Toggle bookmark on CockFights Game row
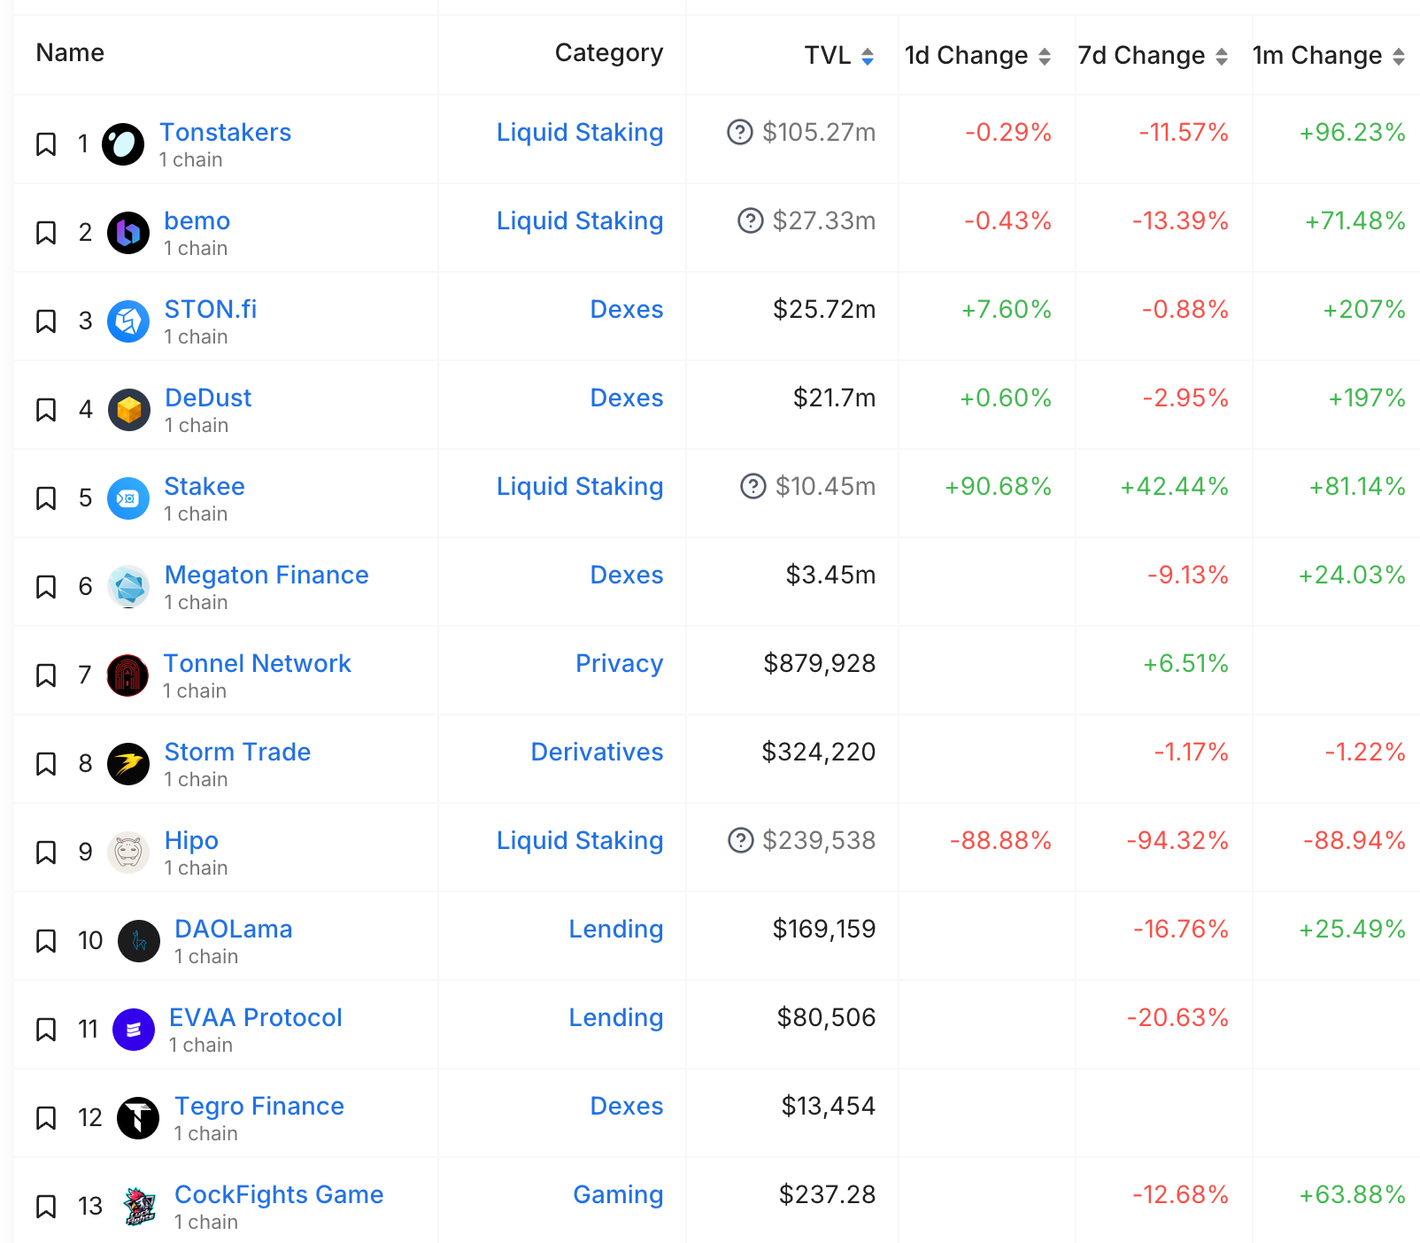This screenshot has width=1420, height=1243. tap(46, 1206)
